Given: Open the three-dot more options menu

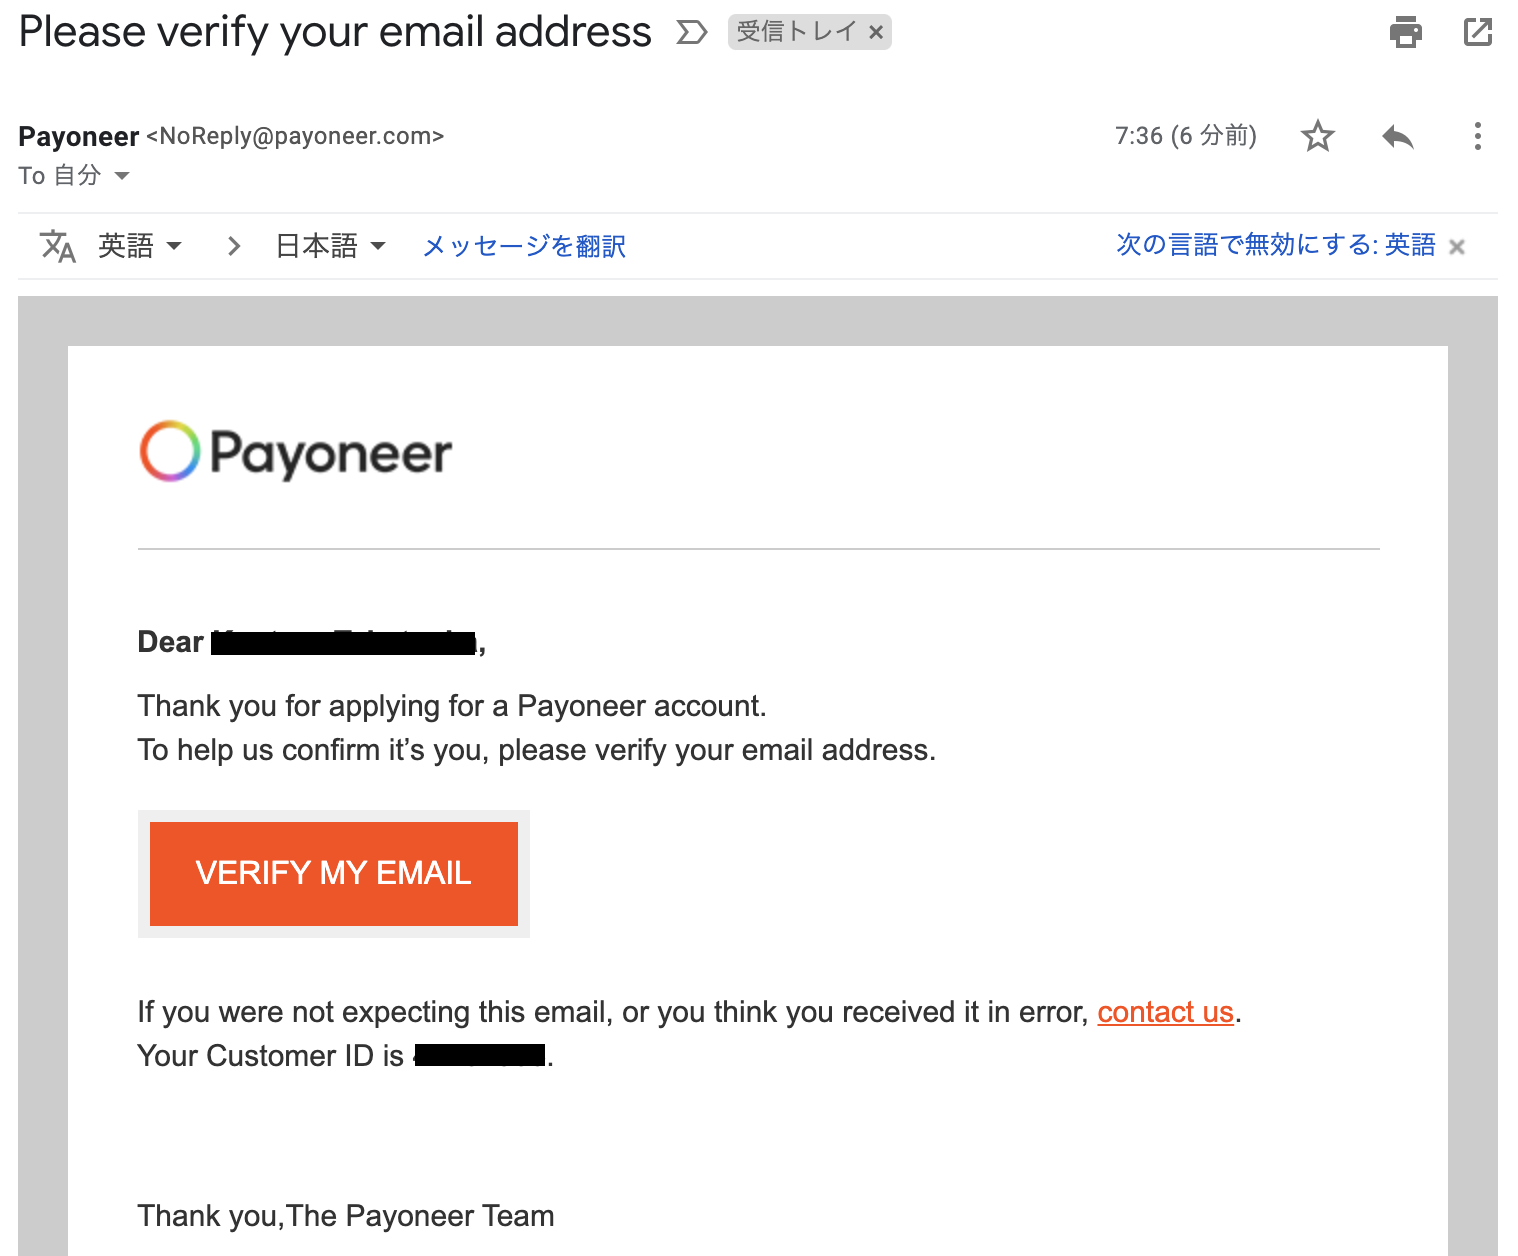Looking at the screenshot, I should pos(1477,136).
